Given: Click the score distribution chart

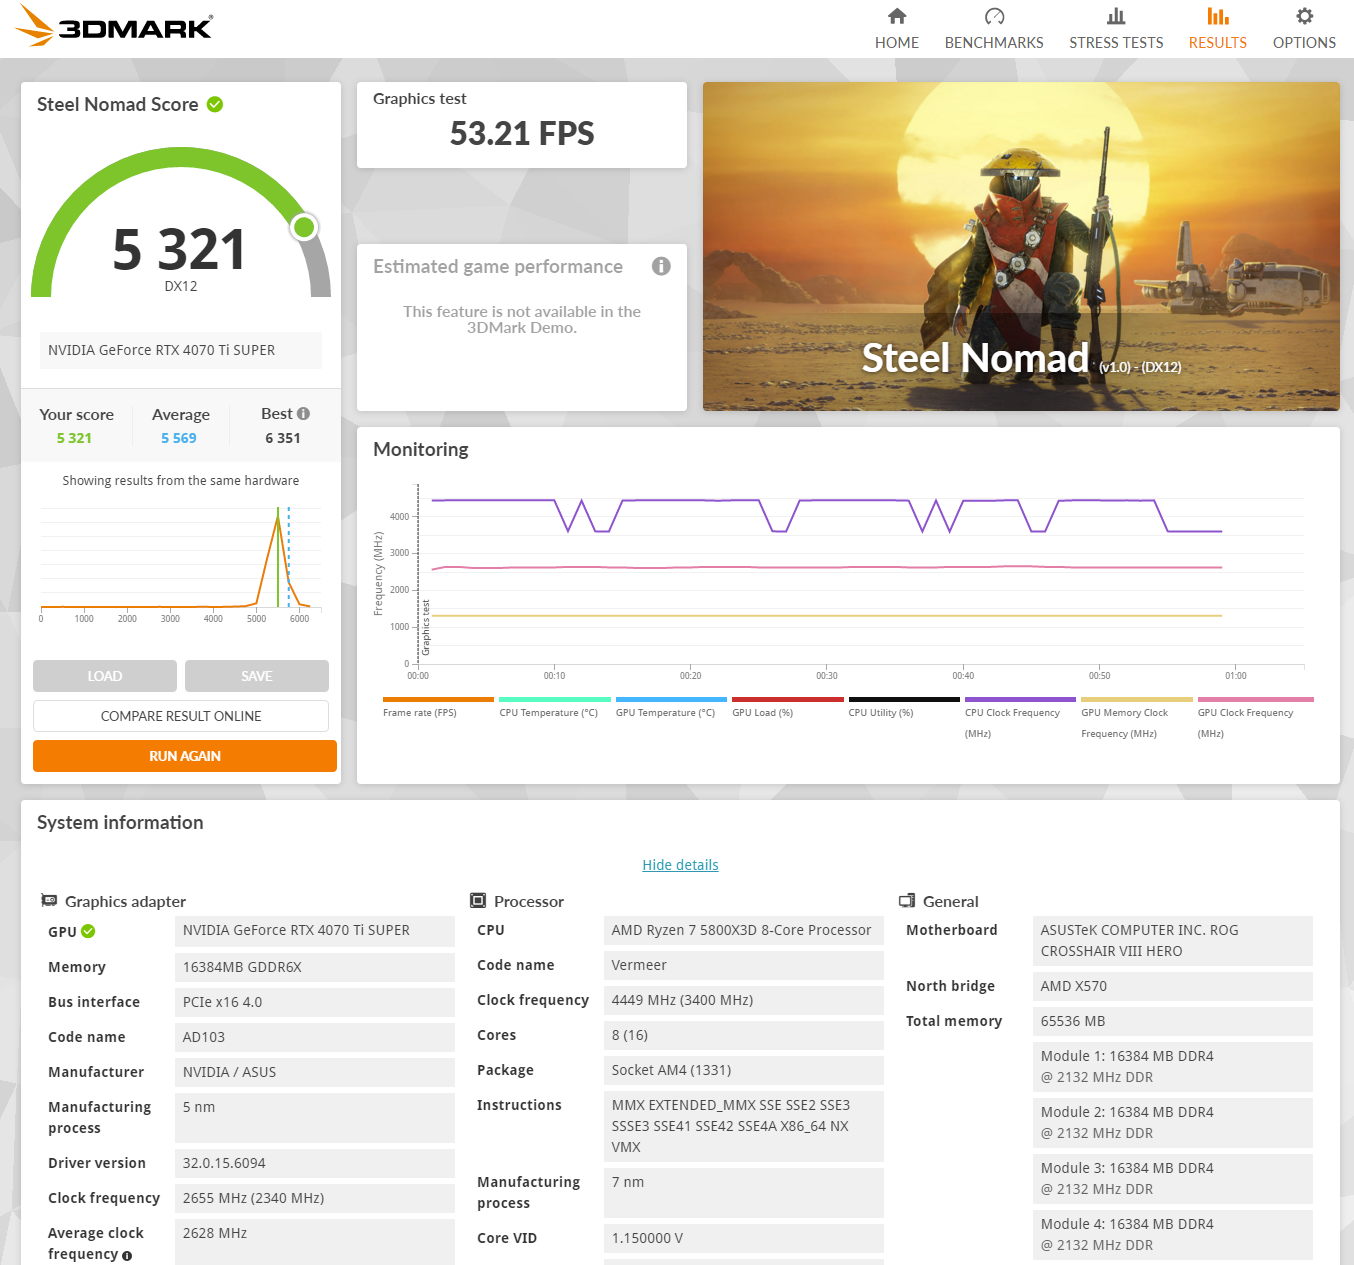Looking at the screenshot, I should coord(181,563).
